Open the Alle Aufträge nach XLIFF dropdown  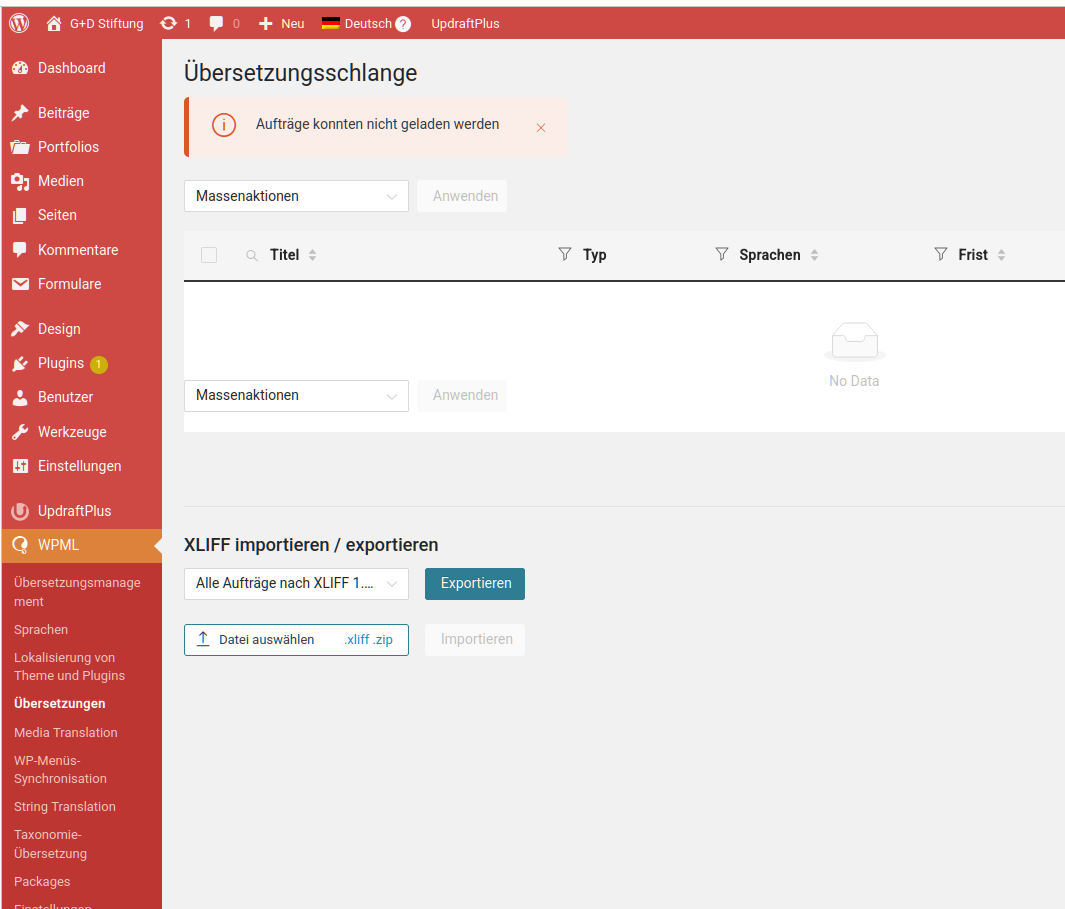tap(296, 584)
